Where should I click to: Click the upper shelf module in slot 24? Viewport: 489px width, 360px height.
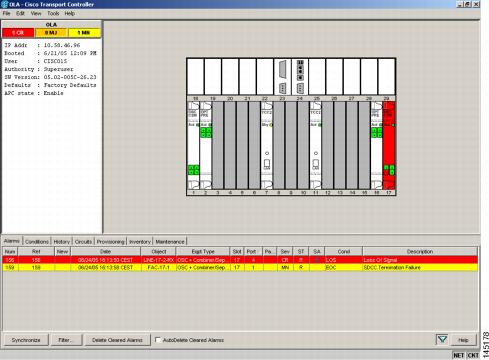tap(300, 77)
